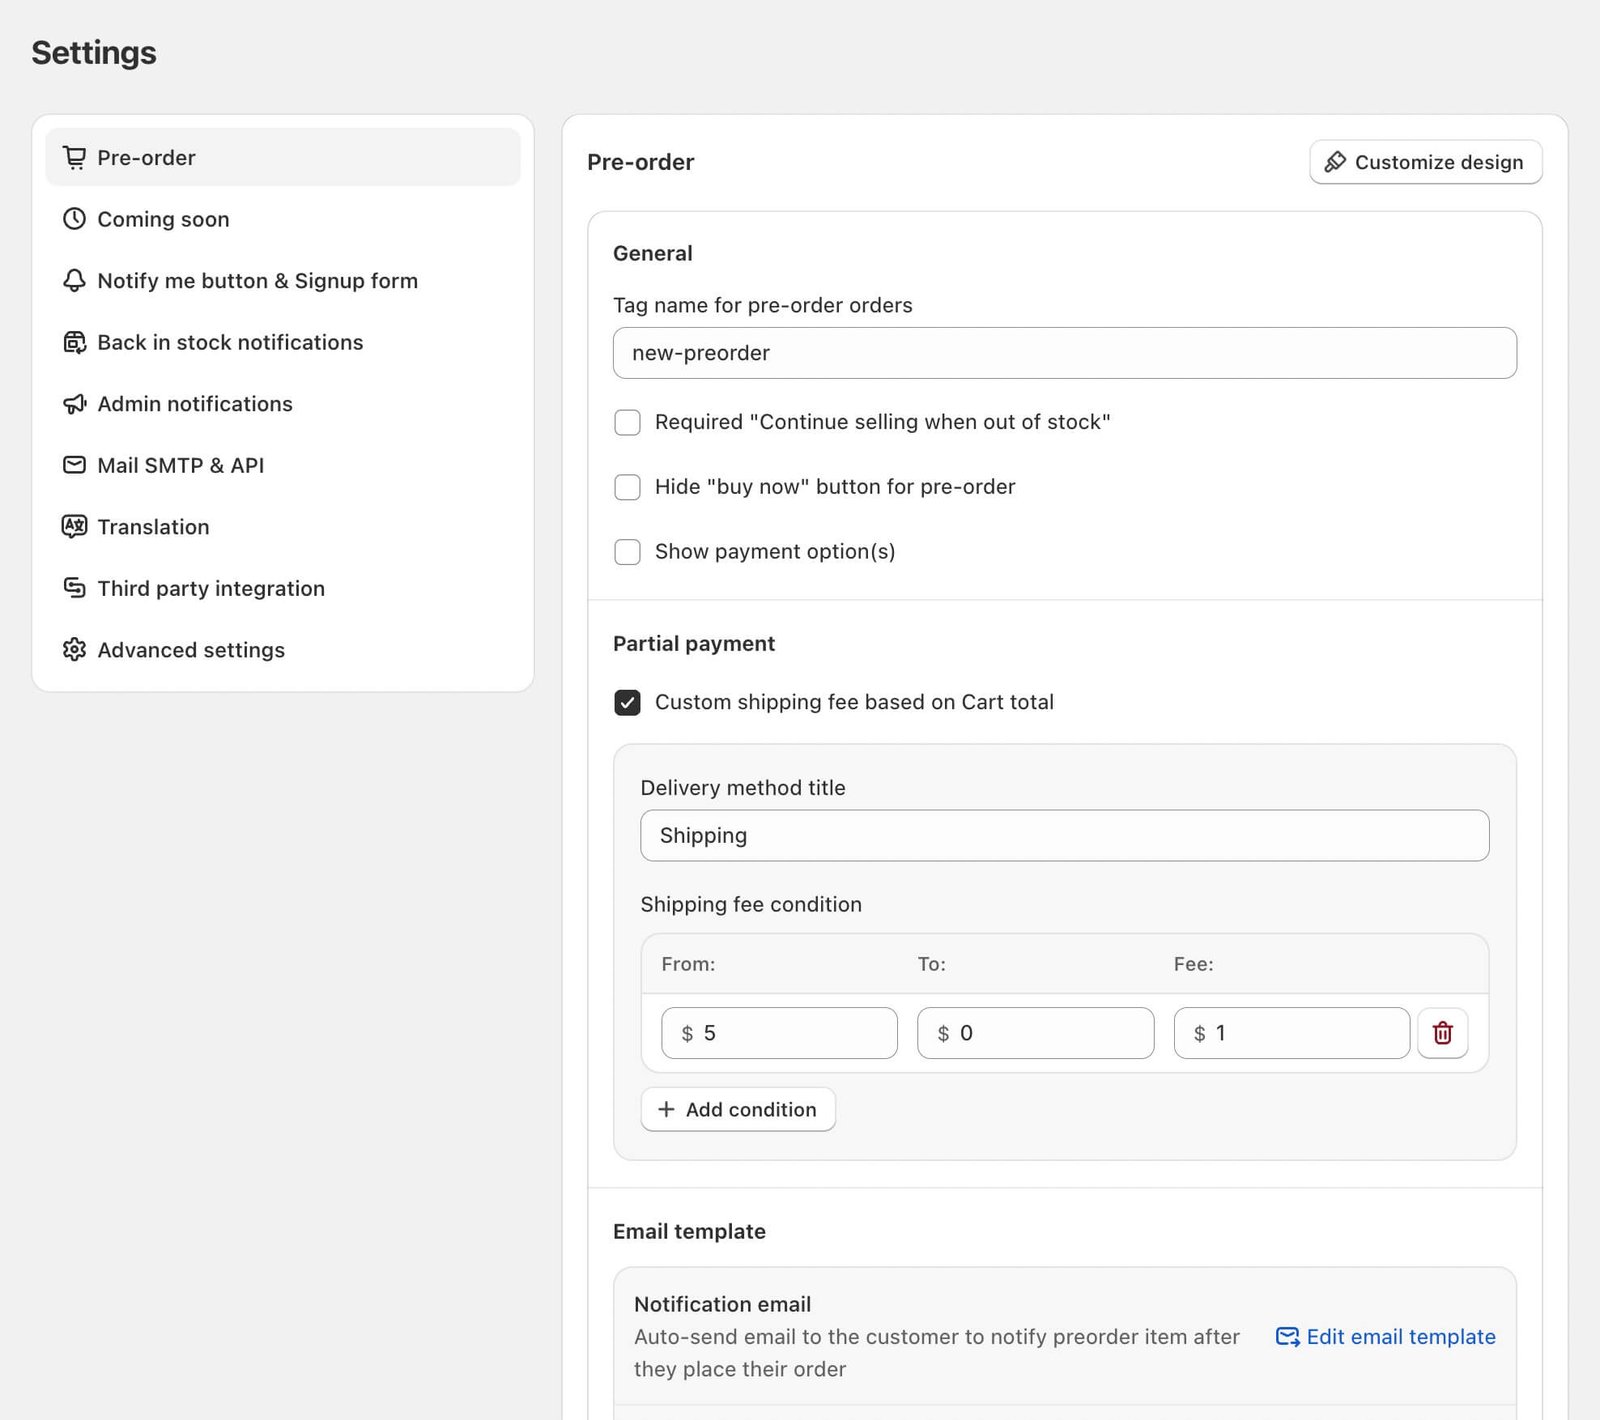1600x1420 pixels.
Task: Click the Delivery method title input
Action: pos(1065,835)
